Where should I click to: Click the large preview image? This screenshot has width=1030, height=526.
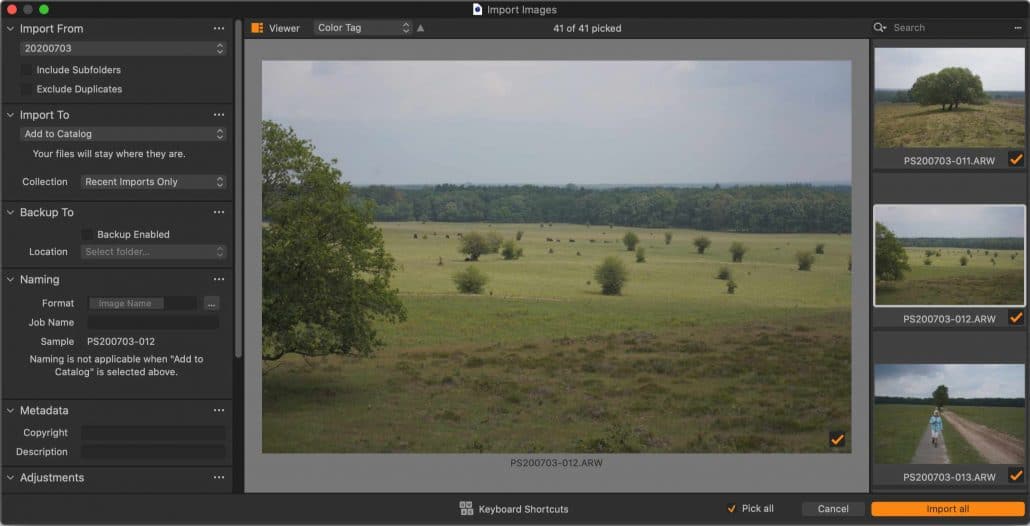point(556,257)
